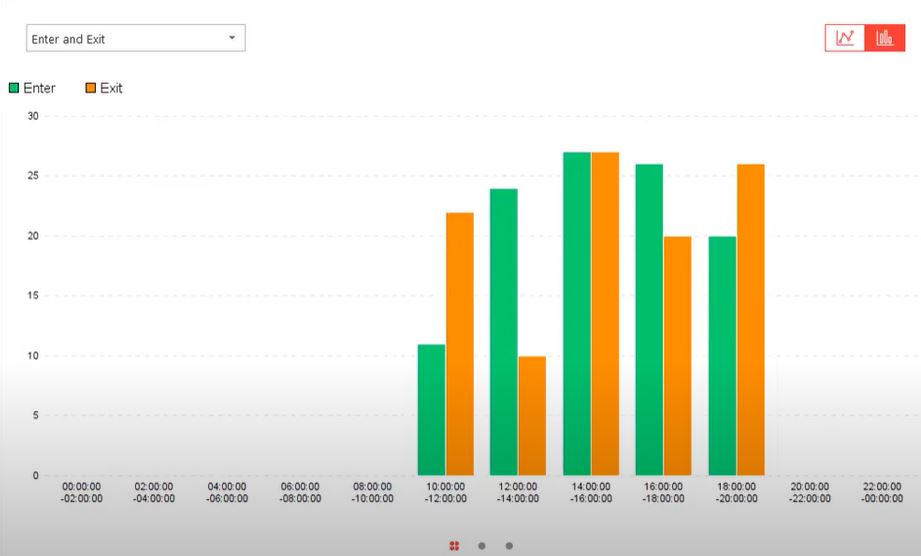Click the green Enter bar for 14:00-16:00
This screenshot has width=921, height=556.
[x=577, y=314]
